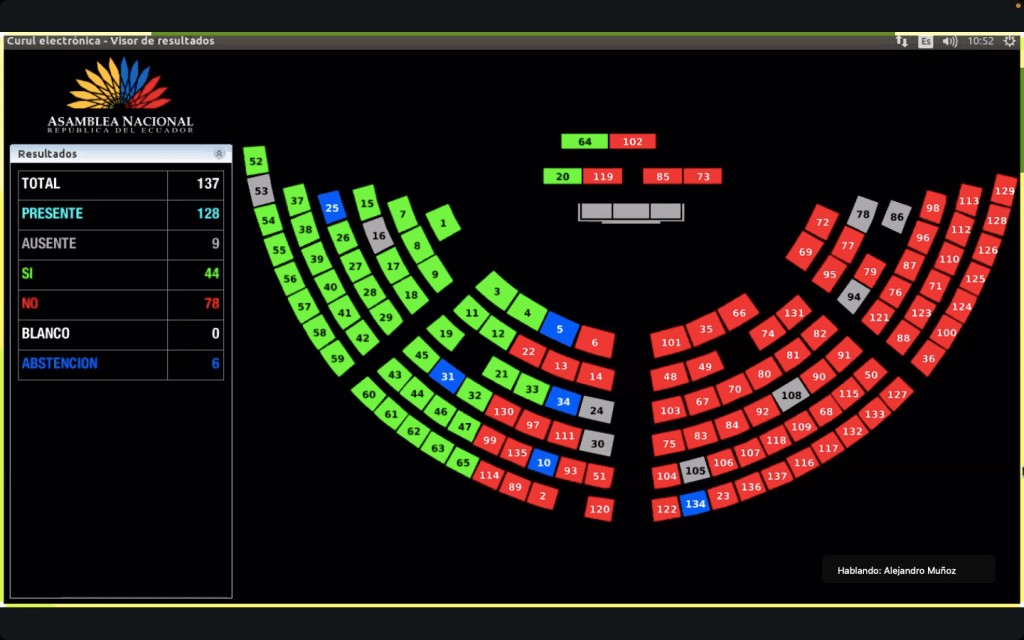Click green presidium seat 64

584,142
